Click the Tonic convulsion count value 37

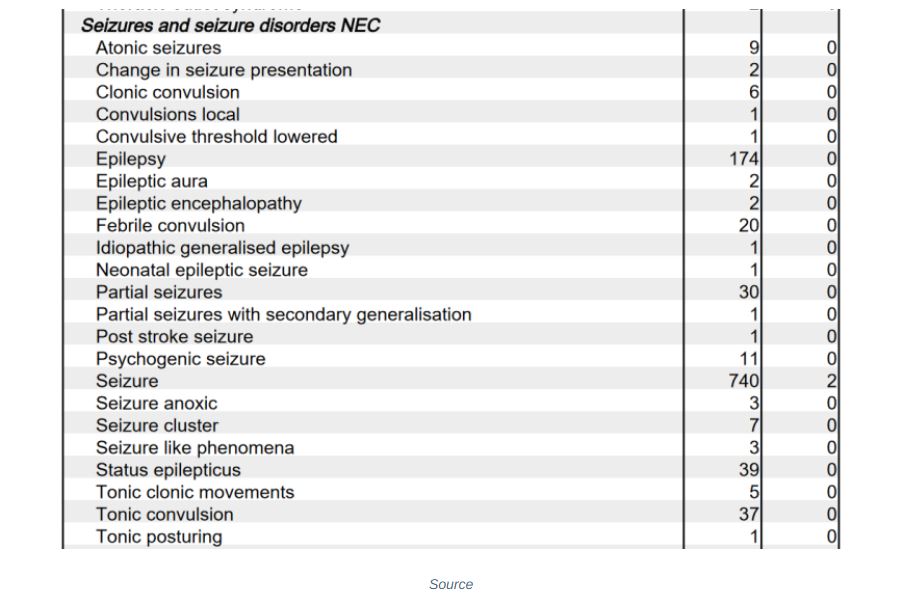748,515
